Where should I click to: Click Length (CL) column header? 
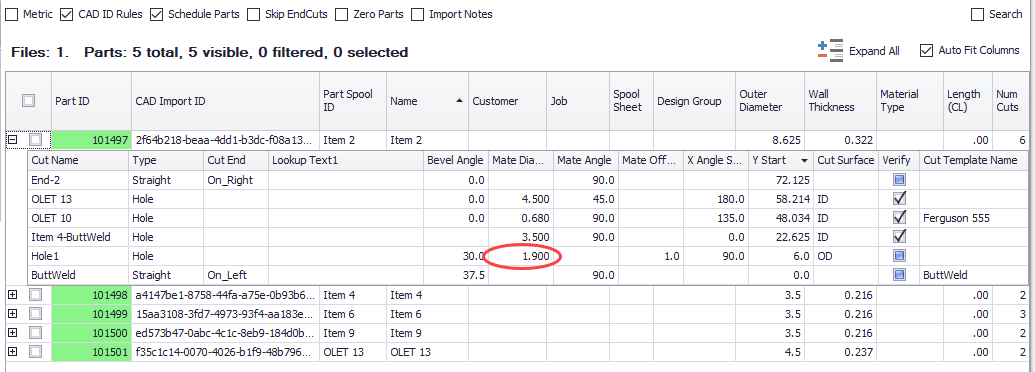(x=967, y=101)
